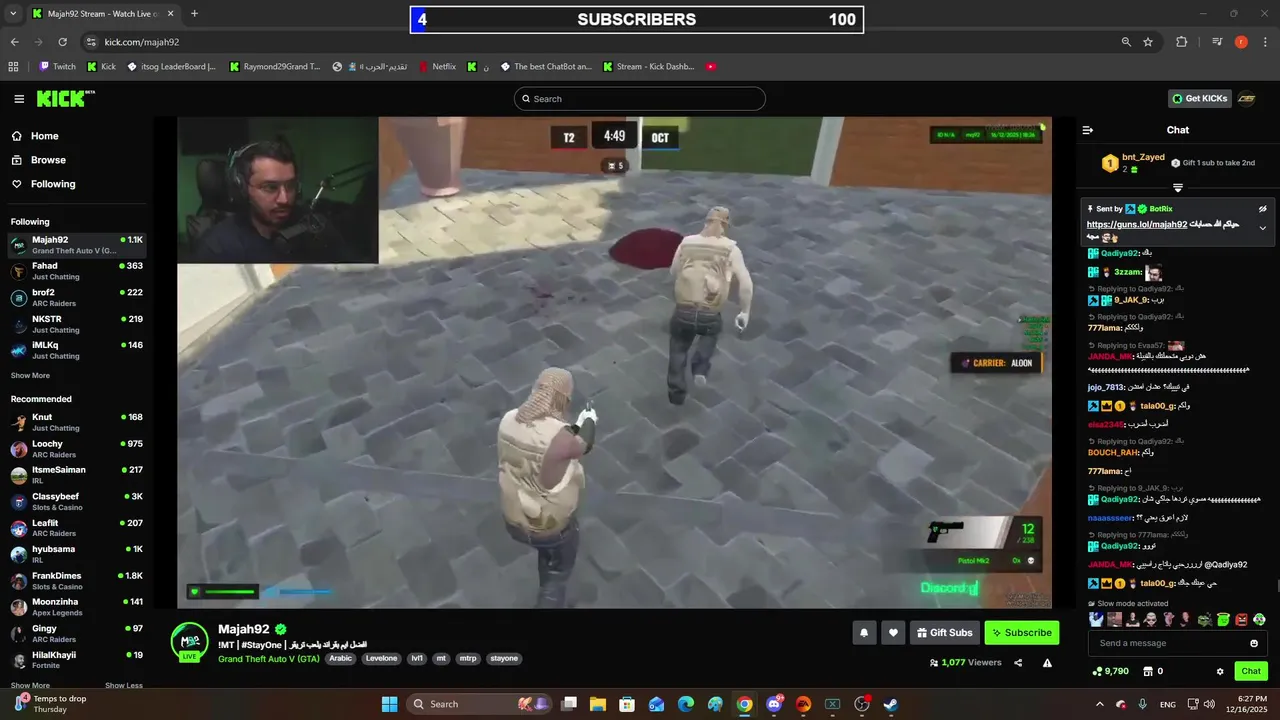Image resolution: width=1280 pixels, height=720 pixels.
Task: Open Chrome media control icon
Action: (1217, 42)
